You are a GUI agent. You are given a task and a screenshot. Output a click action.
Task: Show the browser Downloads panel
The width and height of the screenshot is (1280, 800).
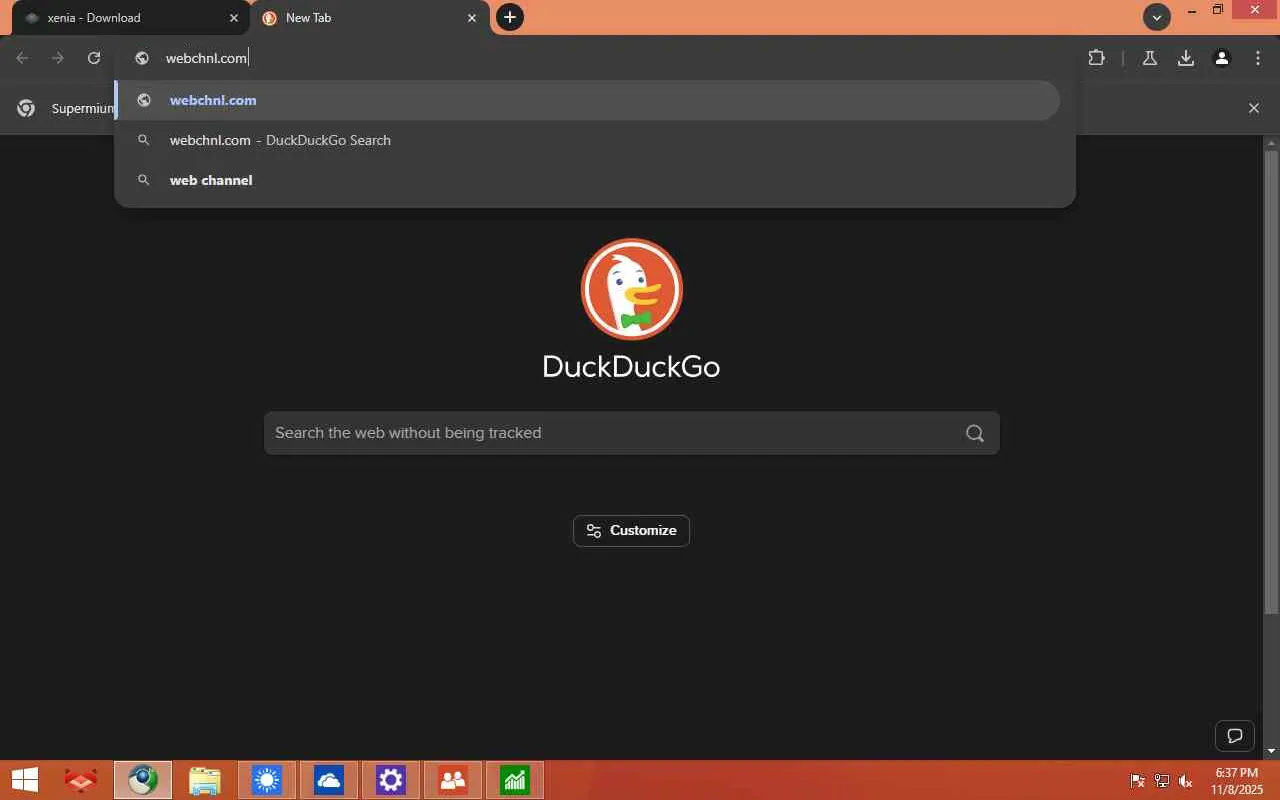[x=1186, y=58]
